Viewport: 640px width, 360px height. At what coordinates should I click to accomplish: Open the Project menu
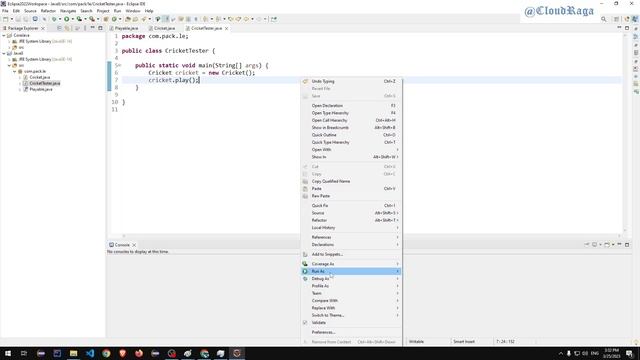pos(103,11)
